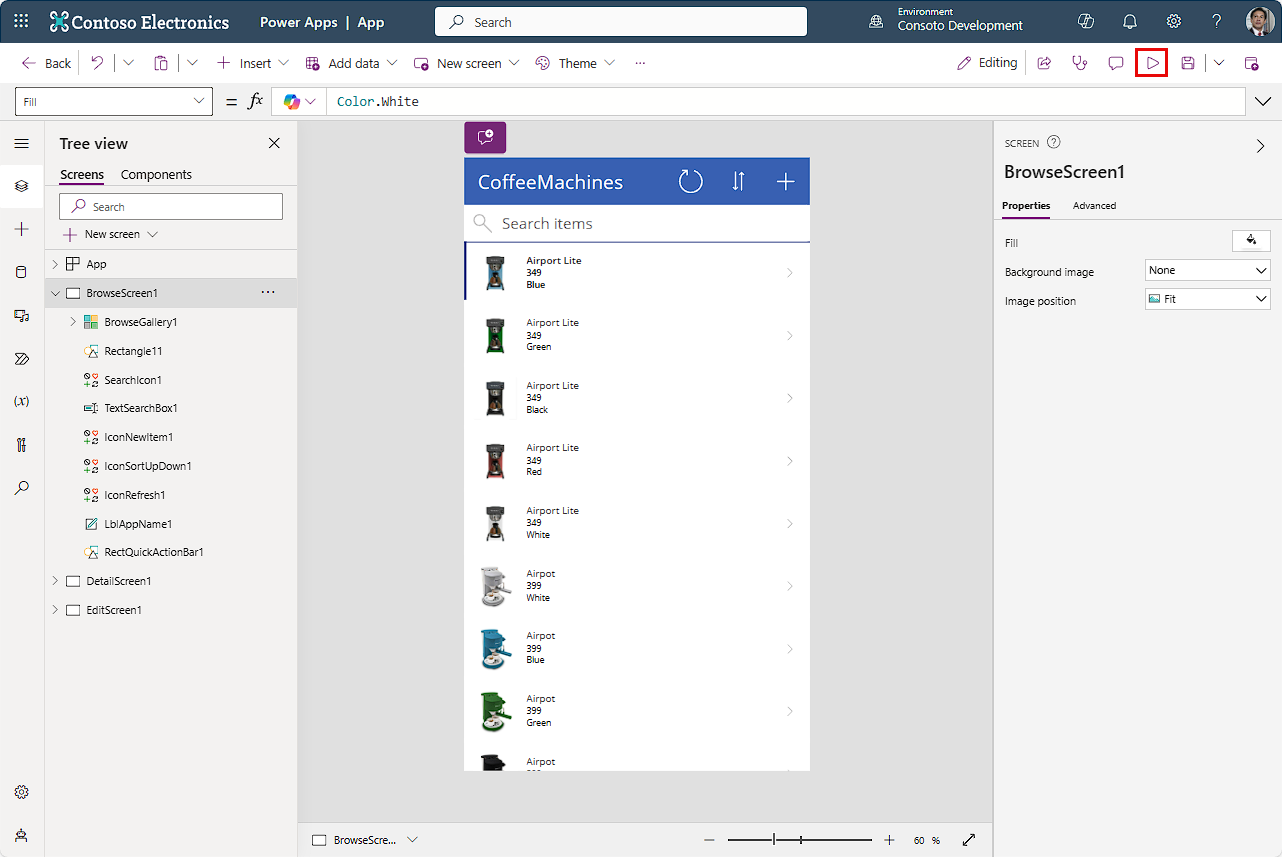Click the Copilot icon in the header

[x=1086, y=21]
